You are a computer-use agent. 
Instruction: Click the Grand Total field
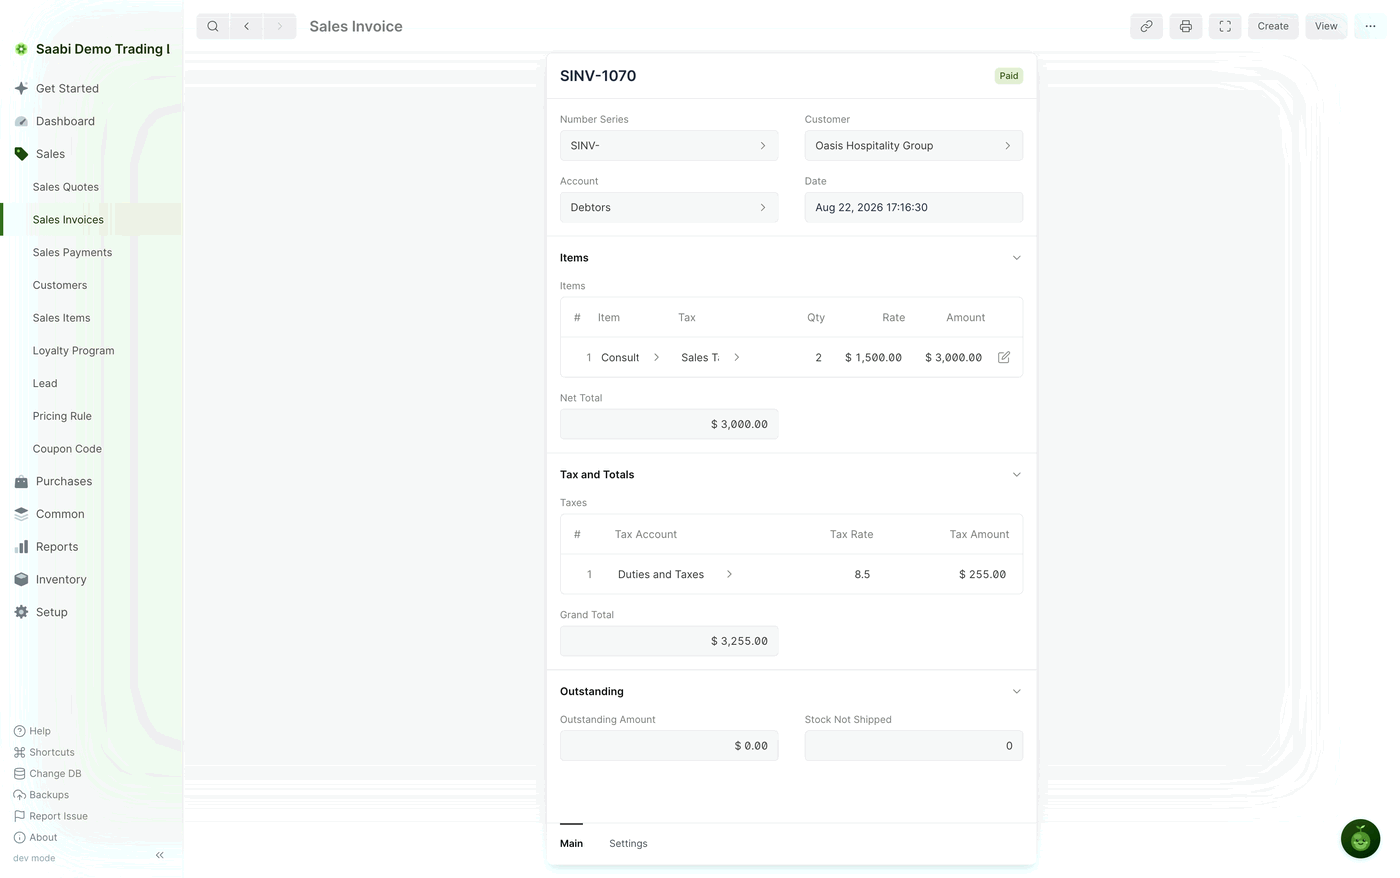[x=669, y=641]
